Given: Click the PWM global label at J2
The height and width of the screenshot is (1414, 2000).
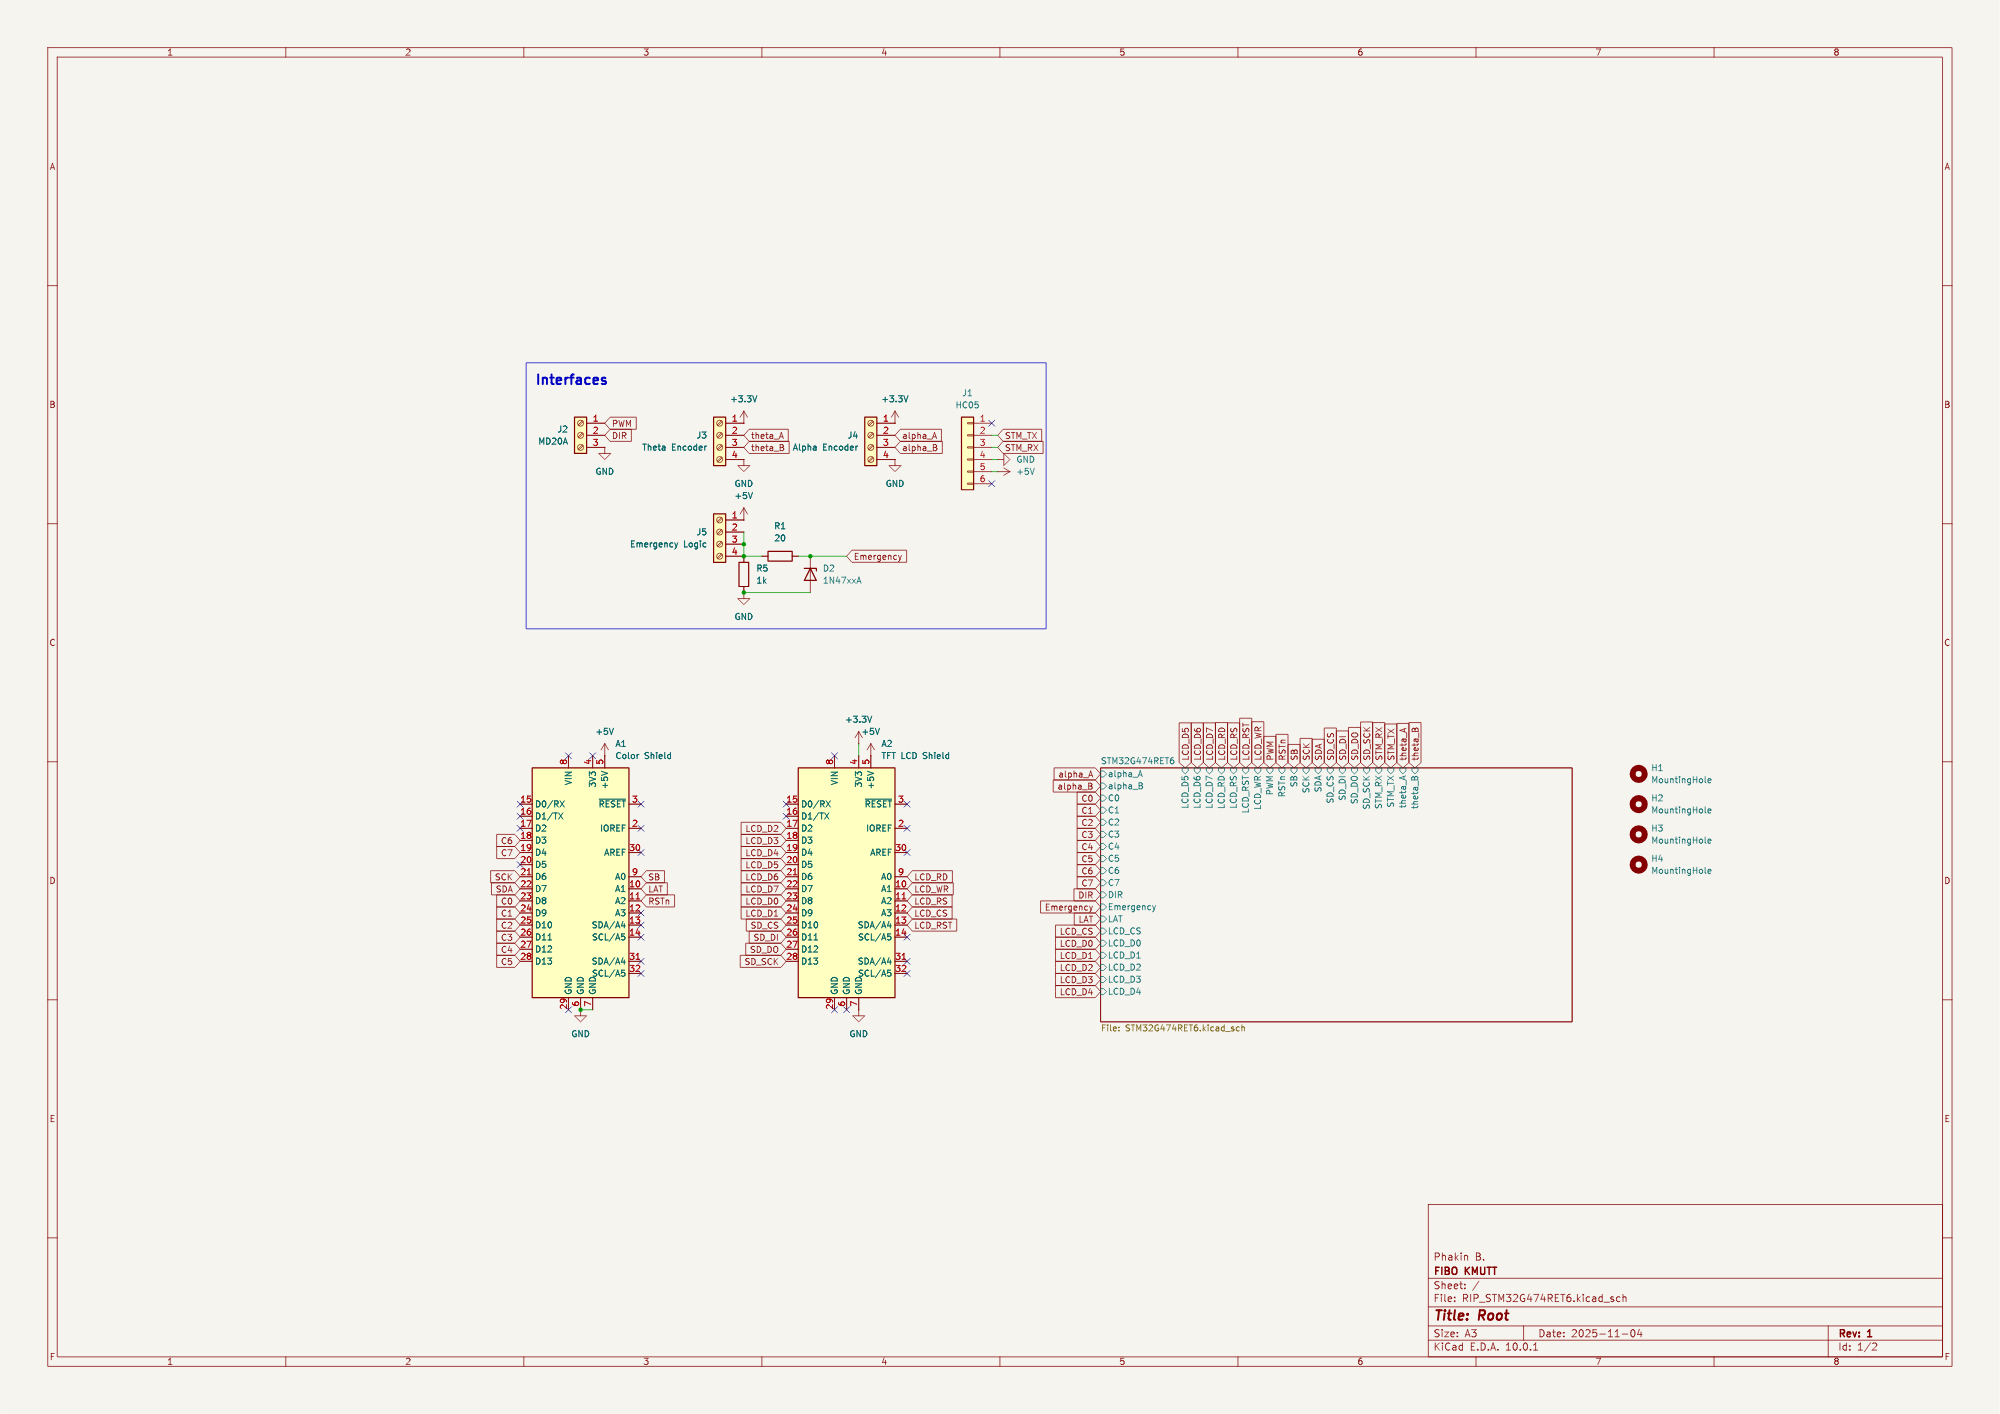Looking at the screenshot, I should point(621,423).
